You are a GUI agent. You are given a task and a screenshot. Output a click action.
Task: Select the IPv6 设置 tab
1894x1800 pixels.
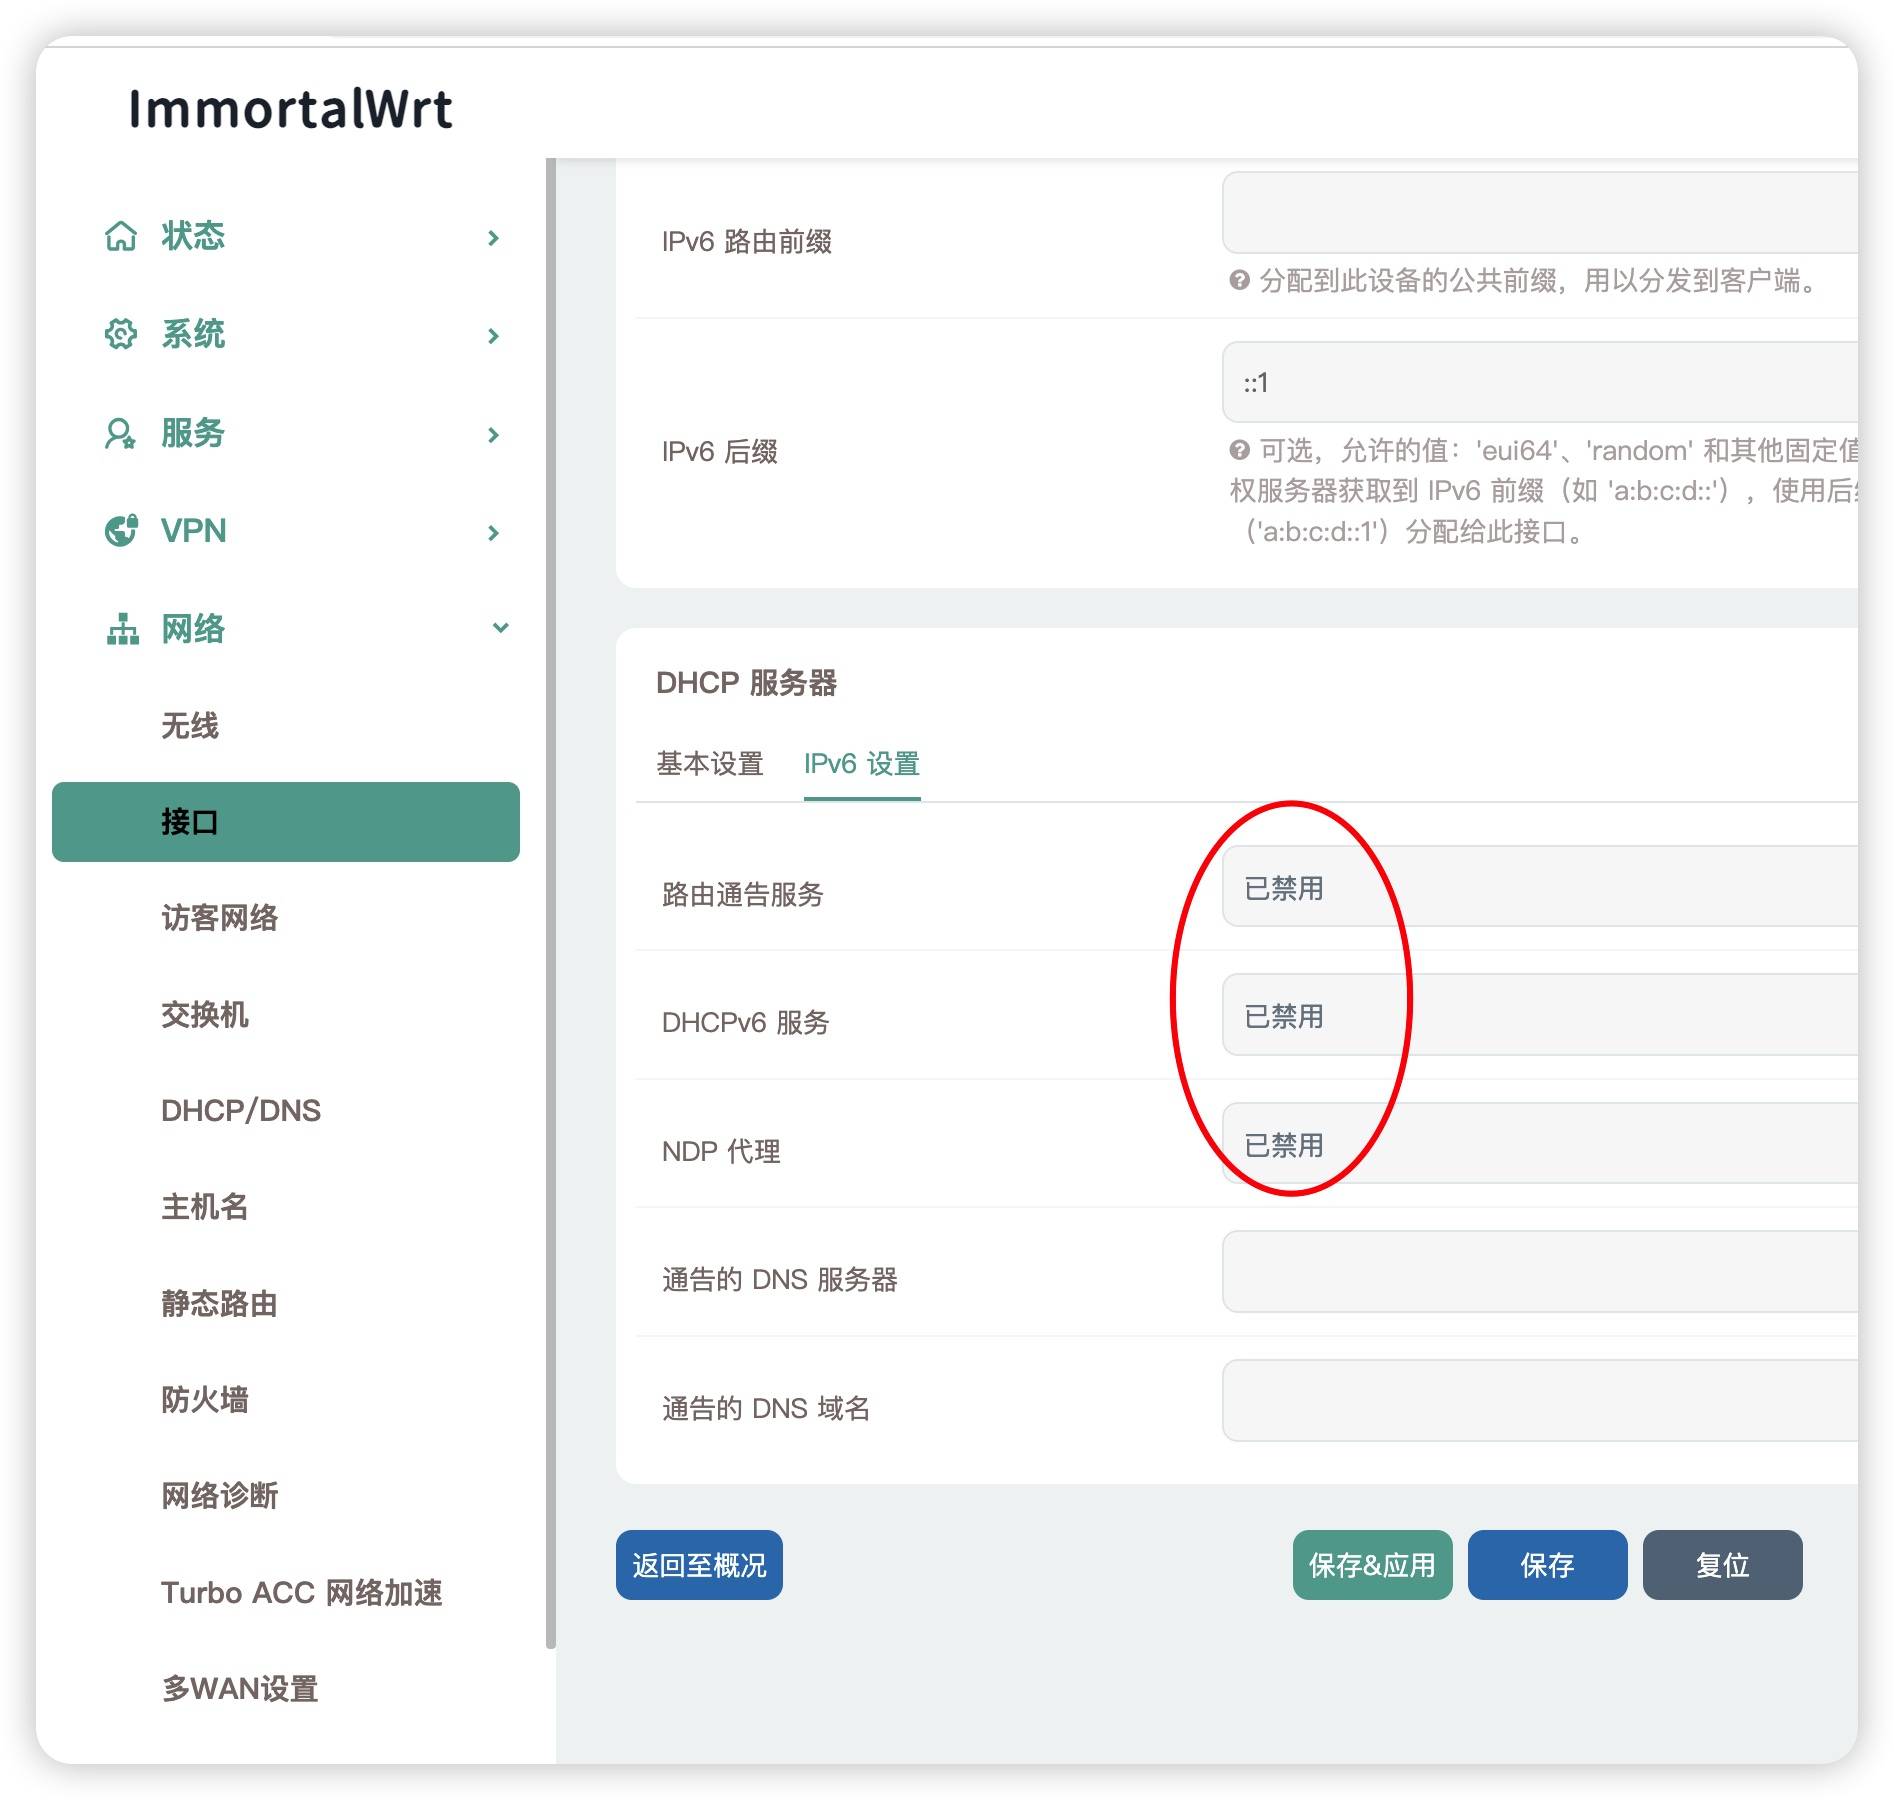tap(862, 764)
